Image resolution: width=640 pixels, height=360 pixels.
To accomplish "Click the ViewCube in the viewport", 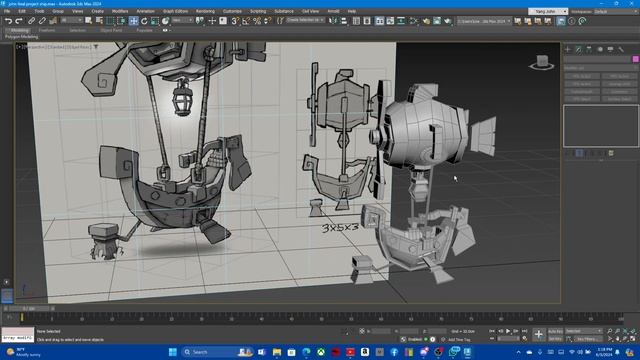I will coord(542,62).
